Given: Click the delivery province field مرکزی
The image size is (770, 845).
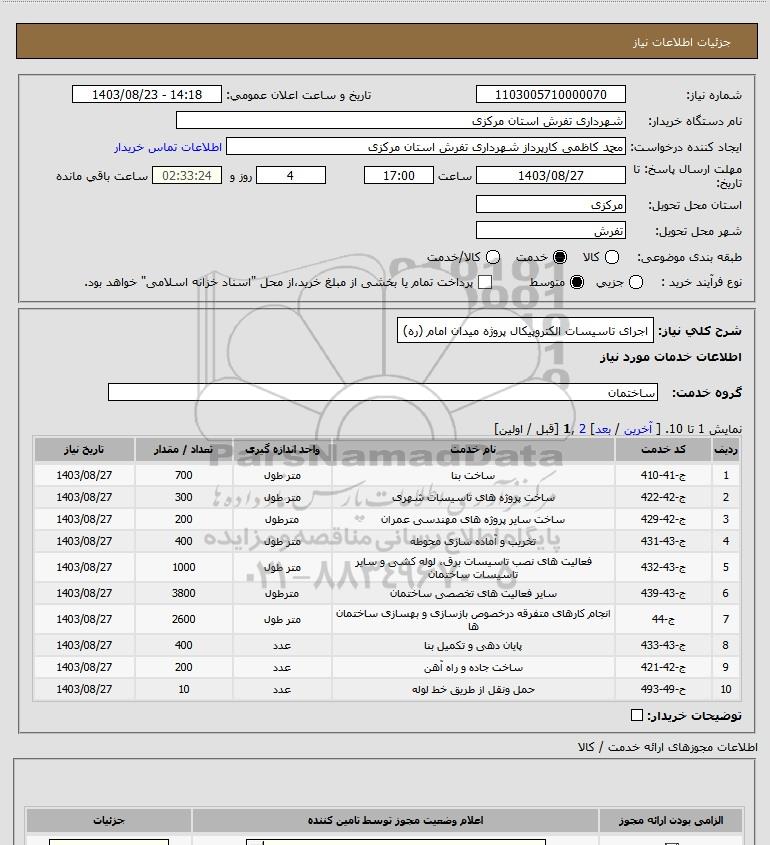Looking at the screenshot, I should 551,204.
